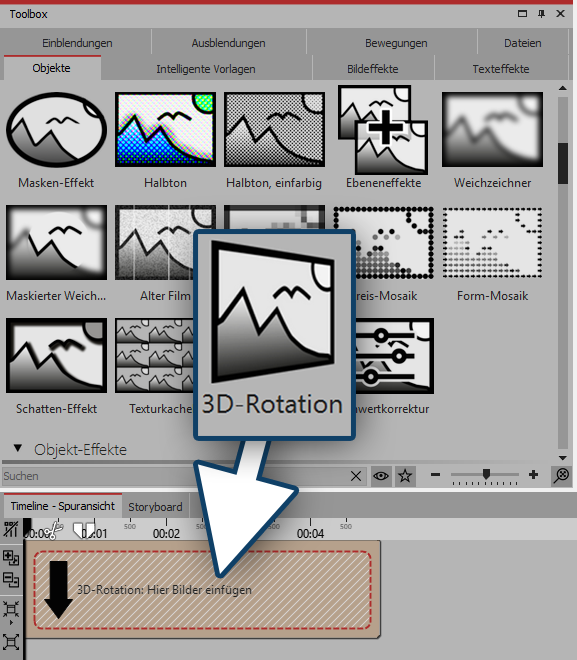Click the 00:02 mark on timeline ruler
Screen dimensions: 577x660
(x=166, y=534)
